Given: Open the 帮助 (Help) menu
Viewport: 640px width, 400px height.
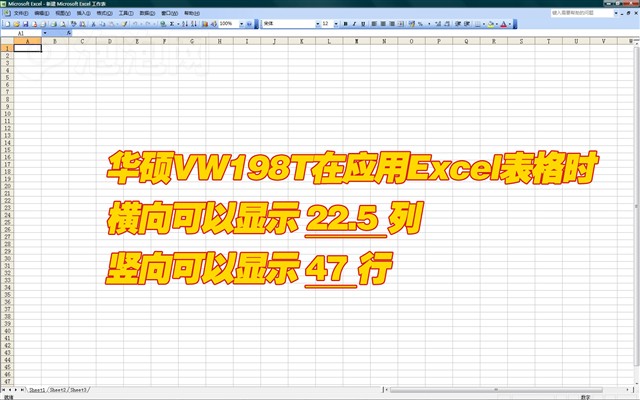Looking at the screenshot, I should (192, 13).
